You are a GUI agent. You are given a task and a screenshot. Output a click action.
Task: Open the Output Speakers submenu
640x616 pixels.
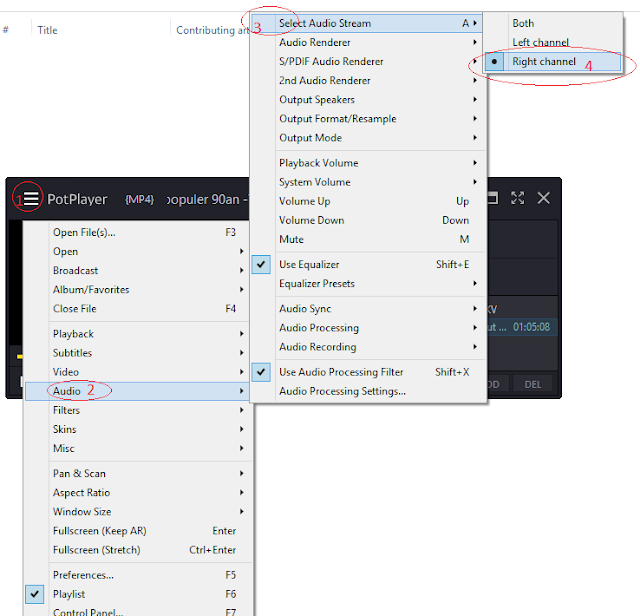[x=367, y=100]
